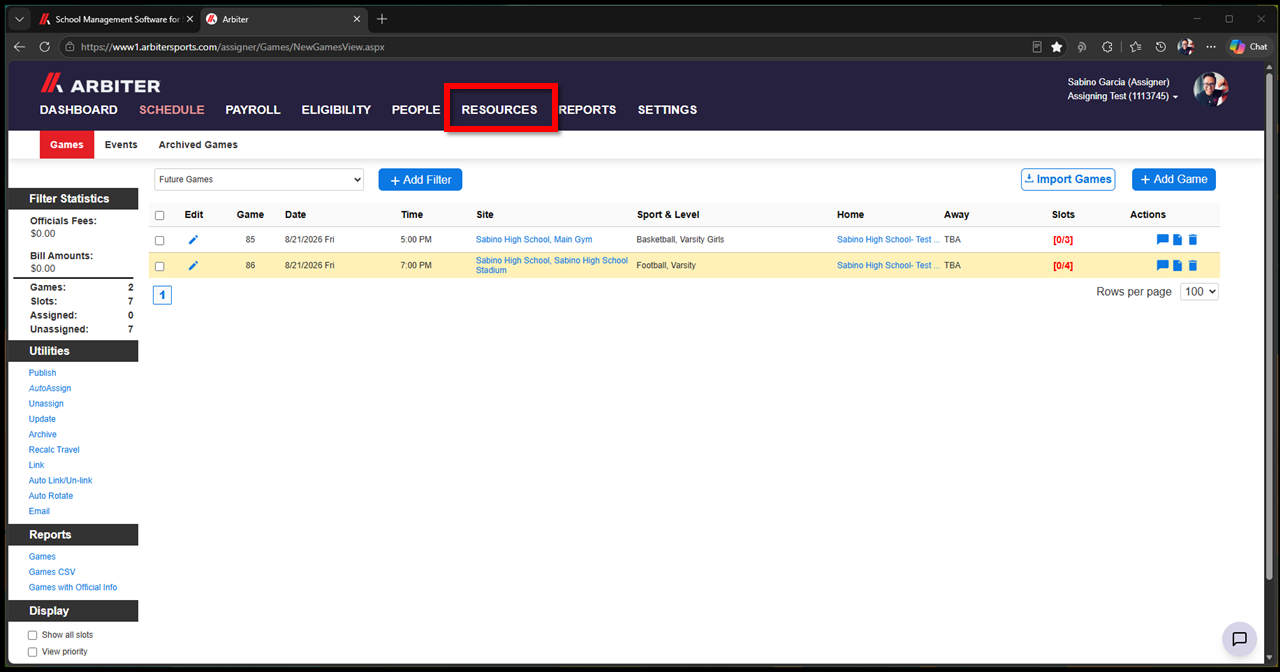This screenshot has height=672, width=1280.
Task: Click Add Game button
Action: coord(1174,179)
